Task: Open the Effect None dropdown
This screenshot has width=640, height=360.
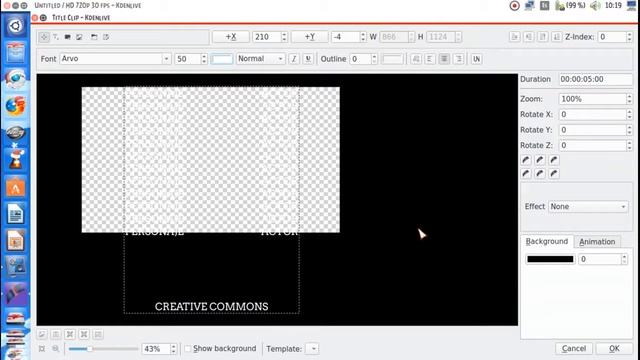Action: (x=588, y=207)
